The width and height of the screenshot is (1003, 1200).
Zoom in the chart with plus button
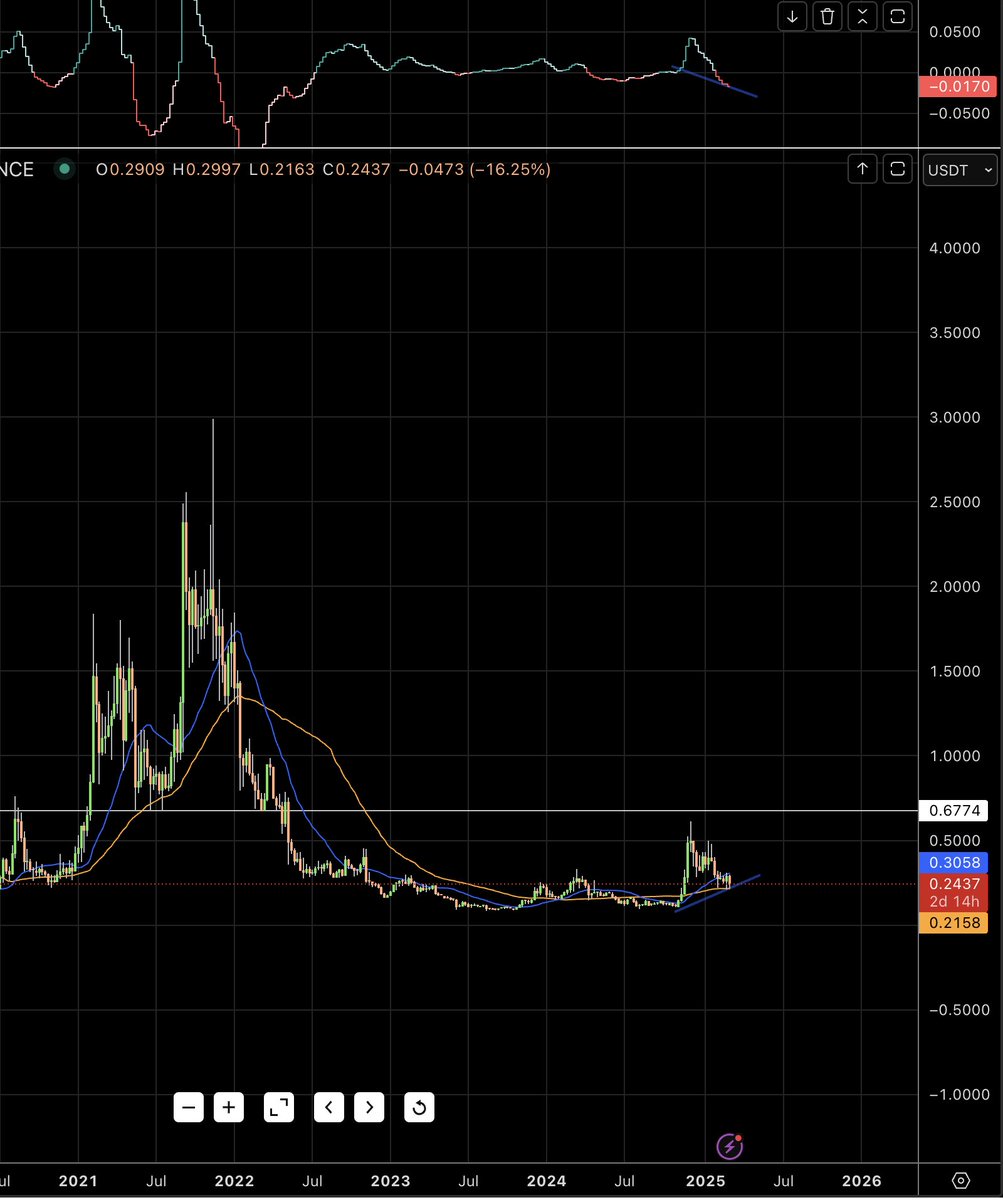tap(229, 1107)
